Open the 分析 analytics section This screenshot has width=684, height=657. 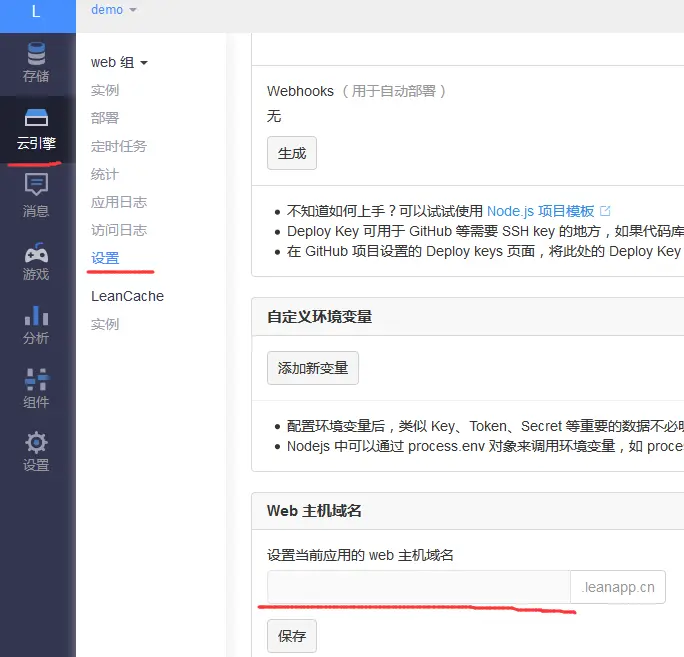click(36, 325)
